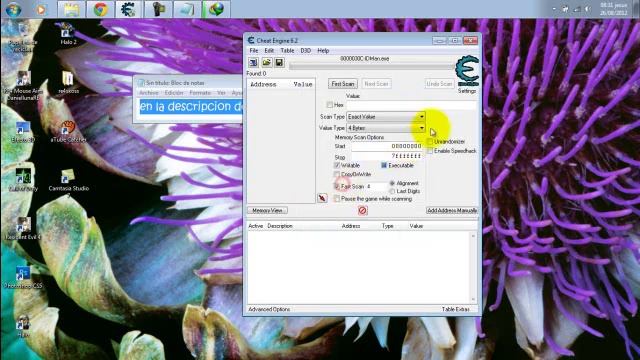Select the Alignment radio button
This screenshot has width=640, height=360.
coord(392,183)
